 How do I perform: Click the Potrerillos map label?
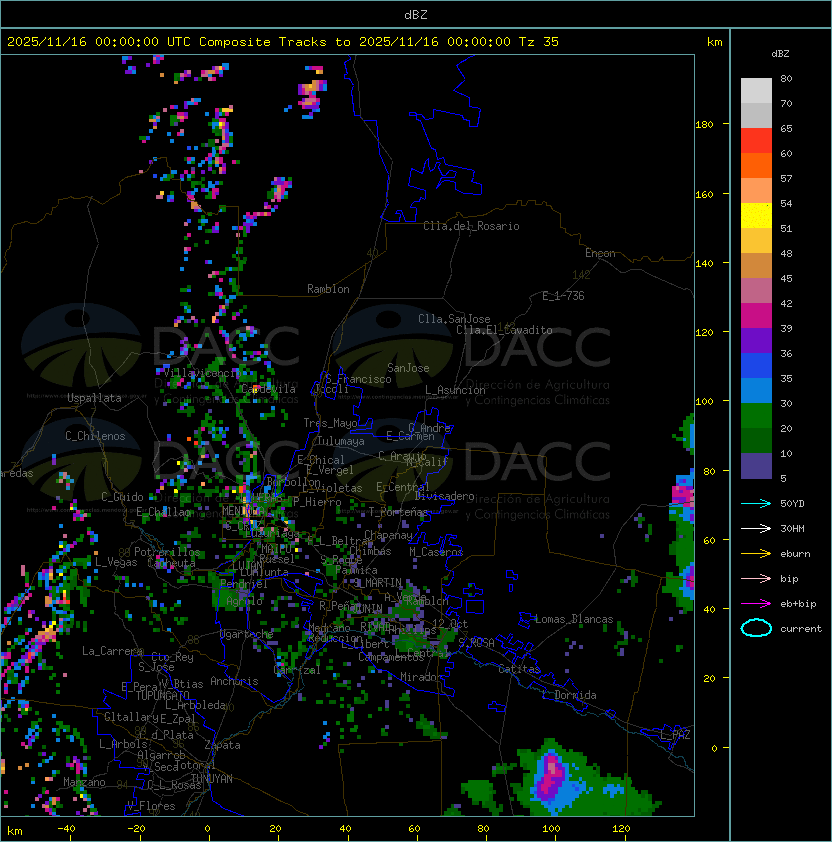(167, 552)
